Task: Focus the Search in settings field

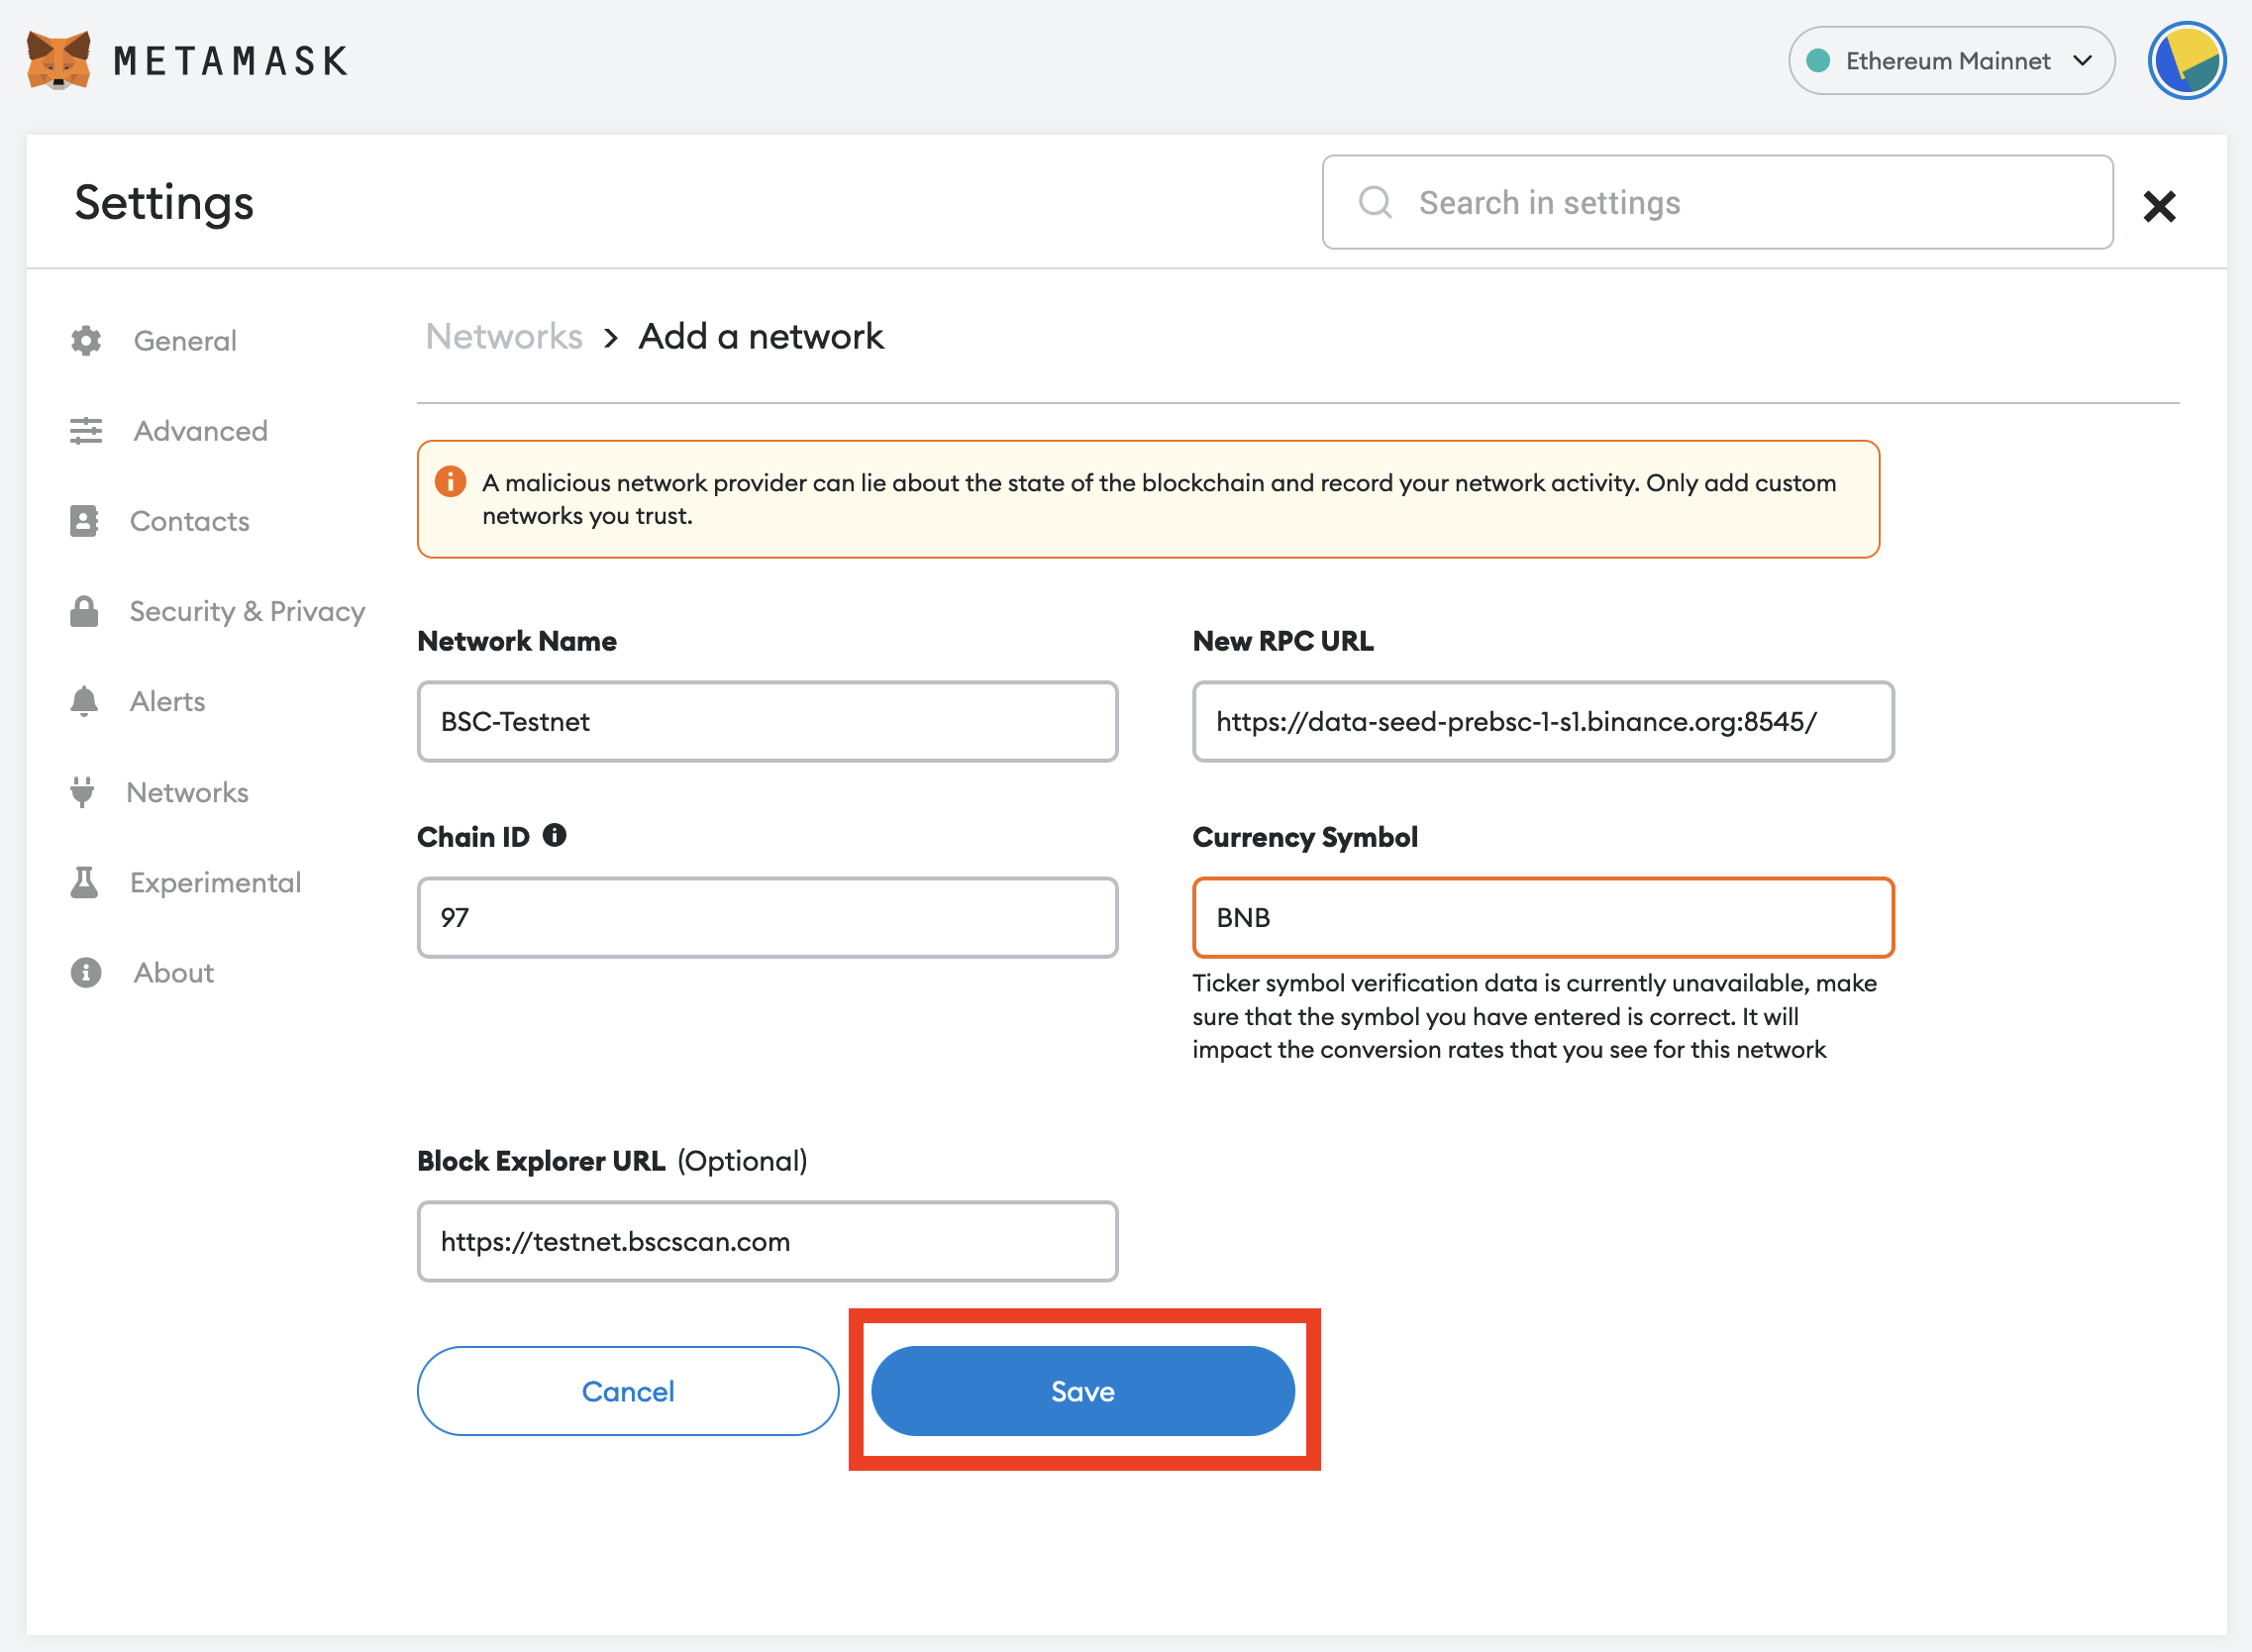Action: point(1717,202)
